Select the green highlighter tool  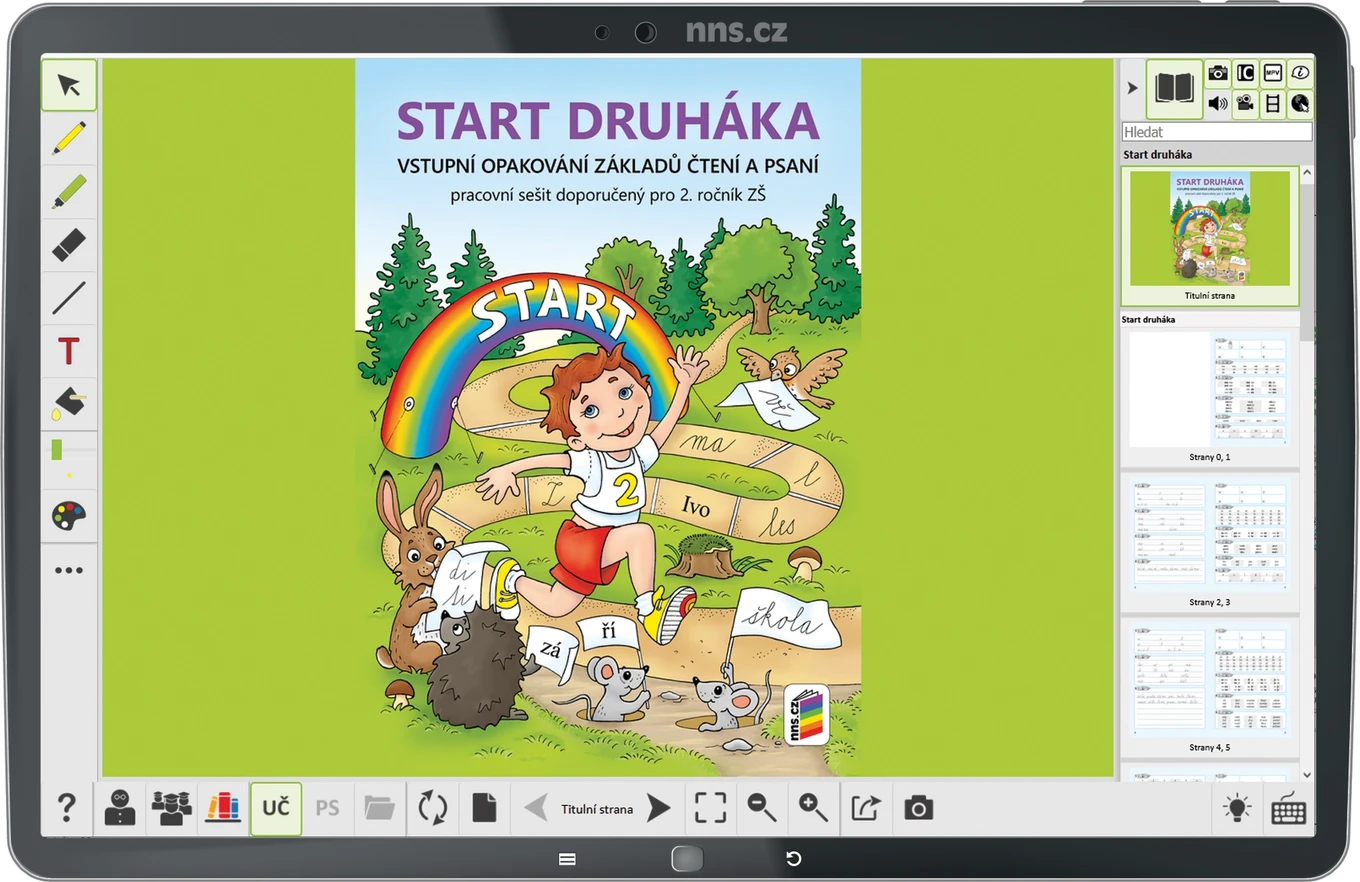69,191
